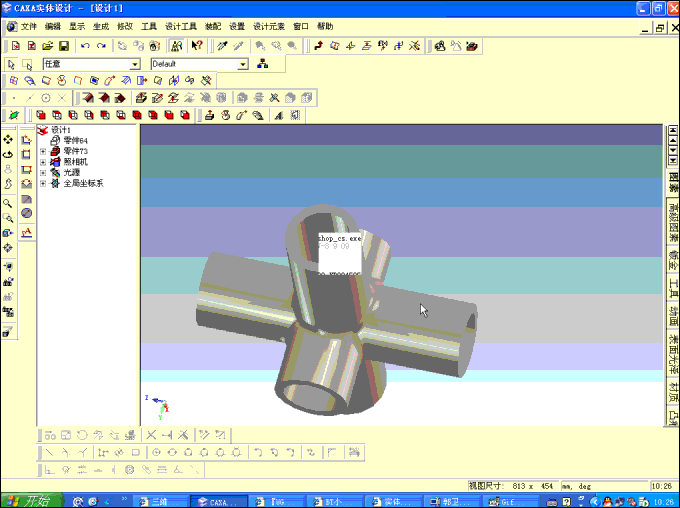Switch to the 实体 taskbar window
680x508 pixels.
click(x=393, y=502)
